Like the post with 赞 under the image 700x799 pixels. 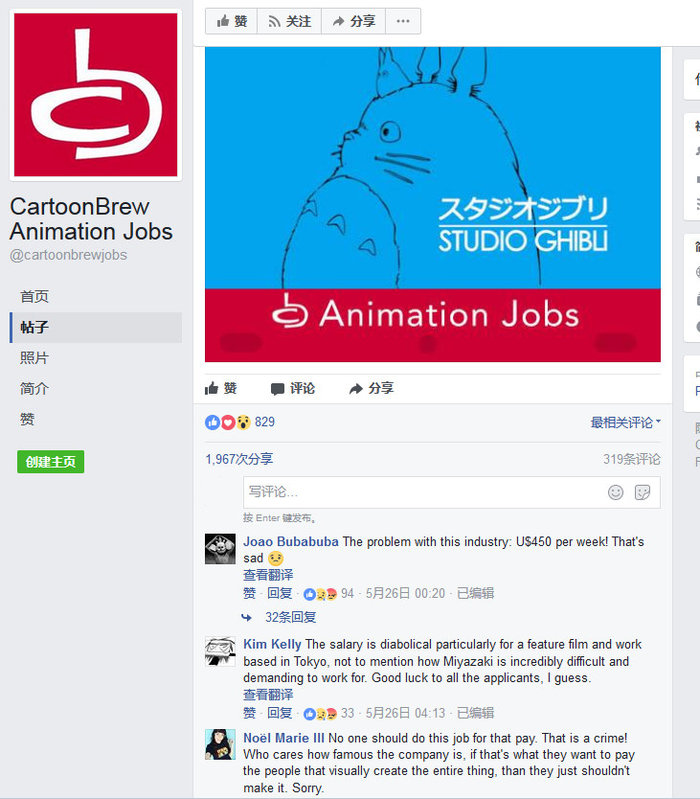[221, 388]
